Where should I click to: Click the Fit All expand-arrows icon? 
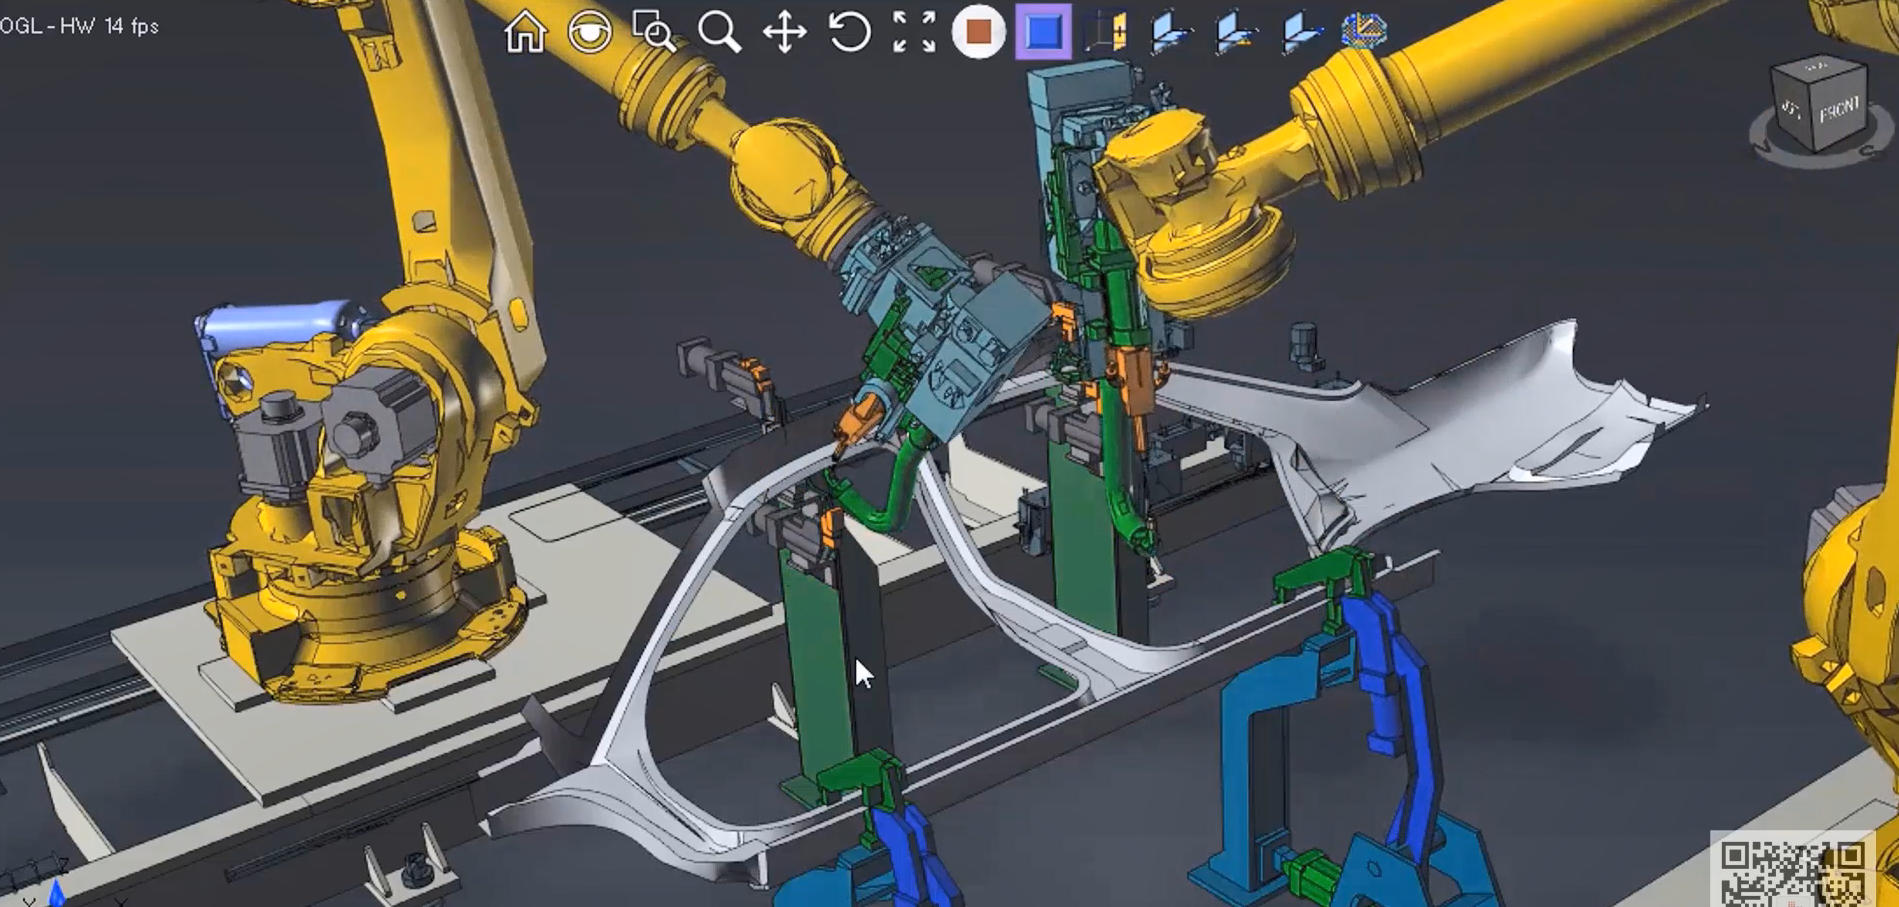coord(914,32)
